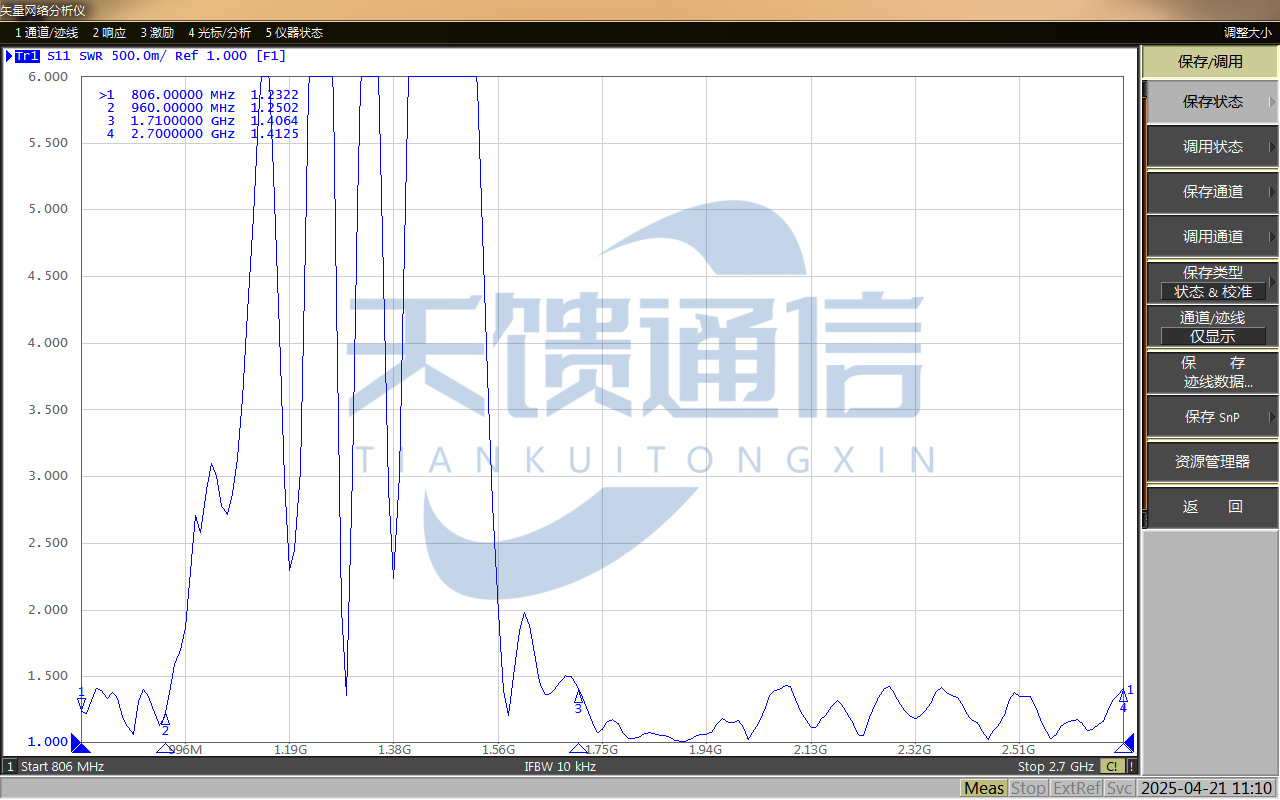Click the 6.000 top scale label
Viewport: 1280px width, 800px height.
[49, 77]
